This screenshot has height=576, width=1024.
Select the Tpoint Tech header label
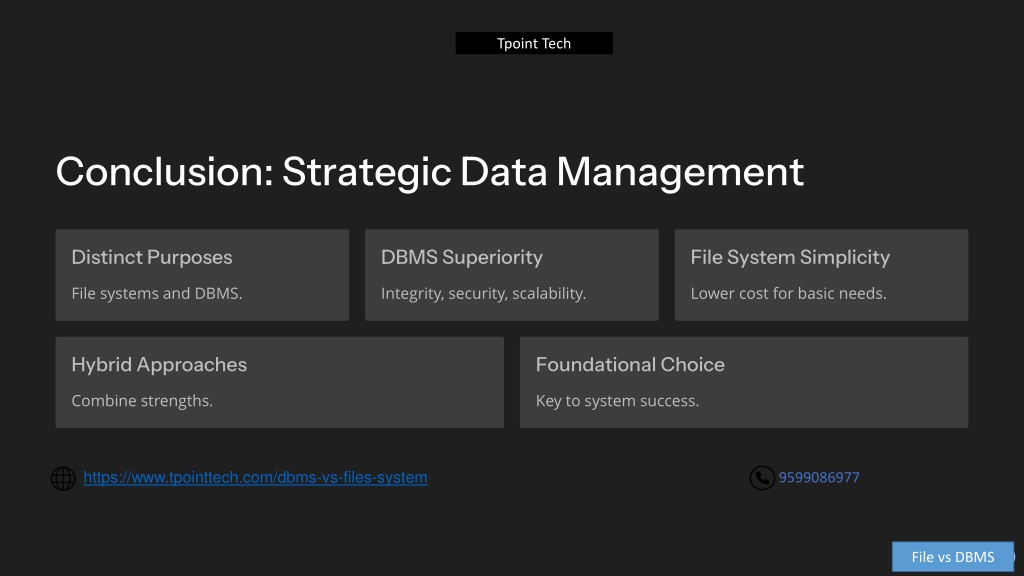point(534,43)
